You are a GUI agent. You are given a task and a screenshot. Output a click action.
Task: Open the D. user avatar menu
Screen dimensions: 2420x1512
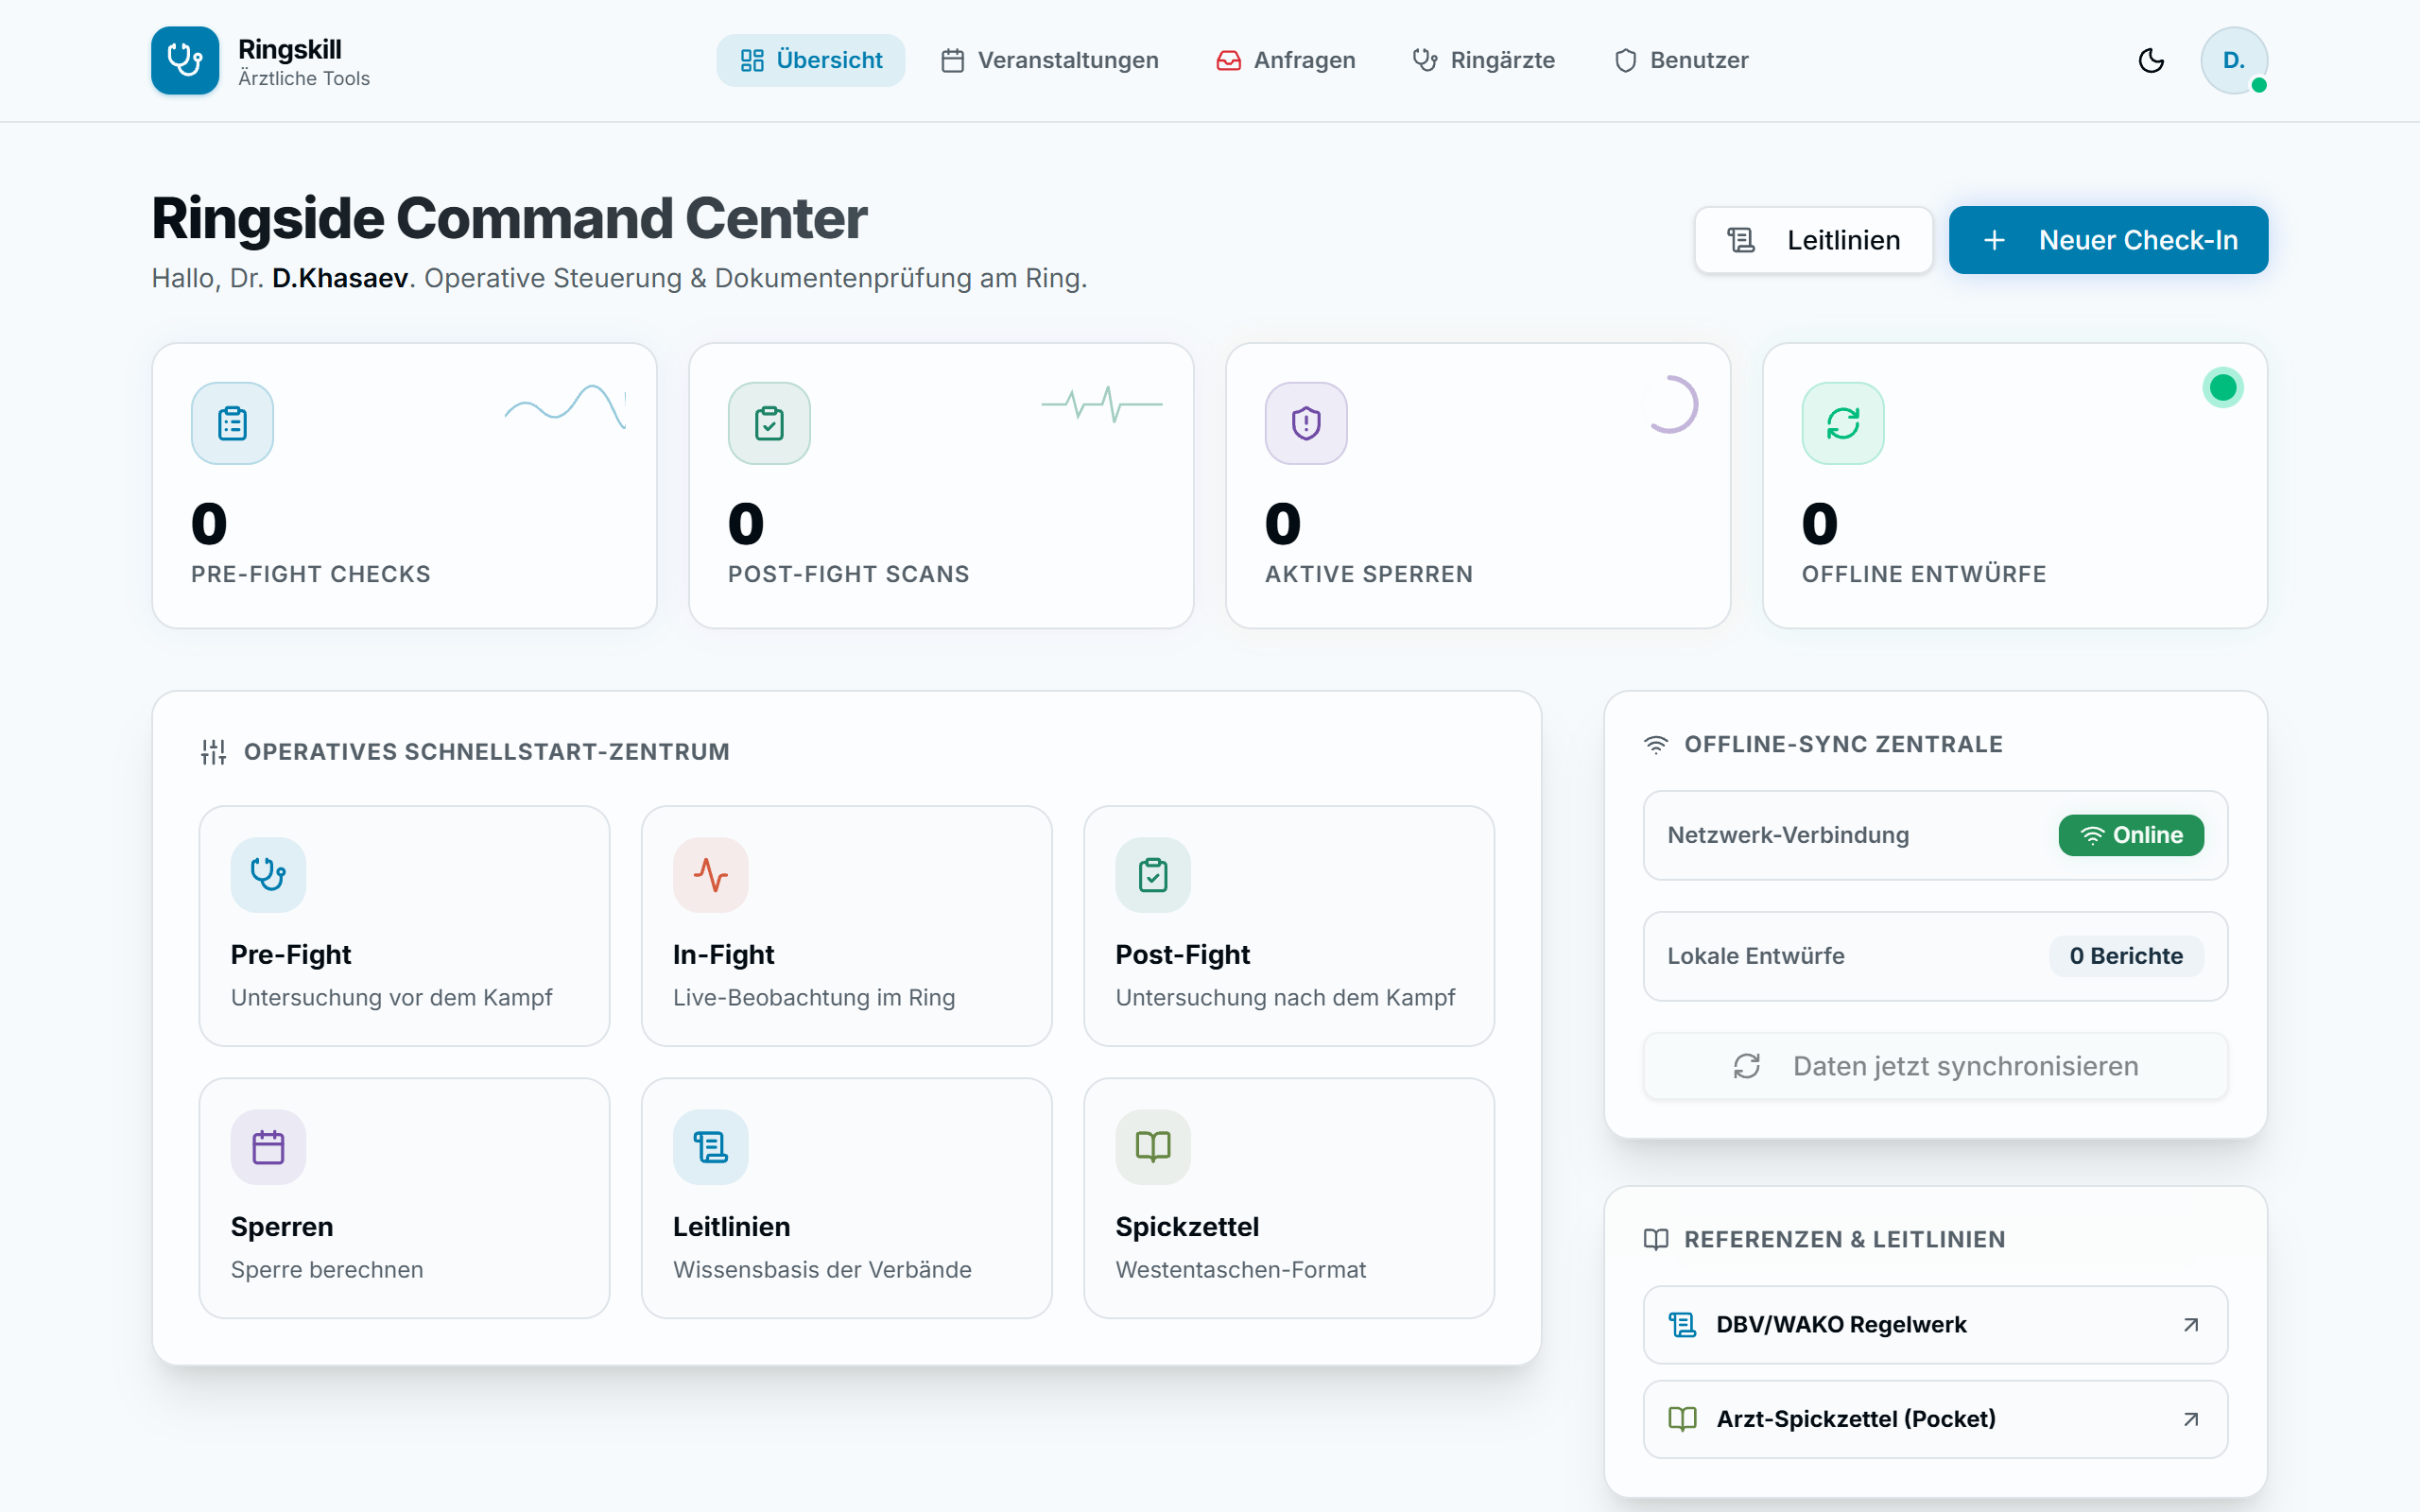coord(2233,60)
